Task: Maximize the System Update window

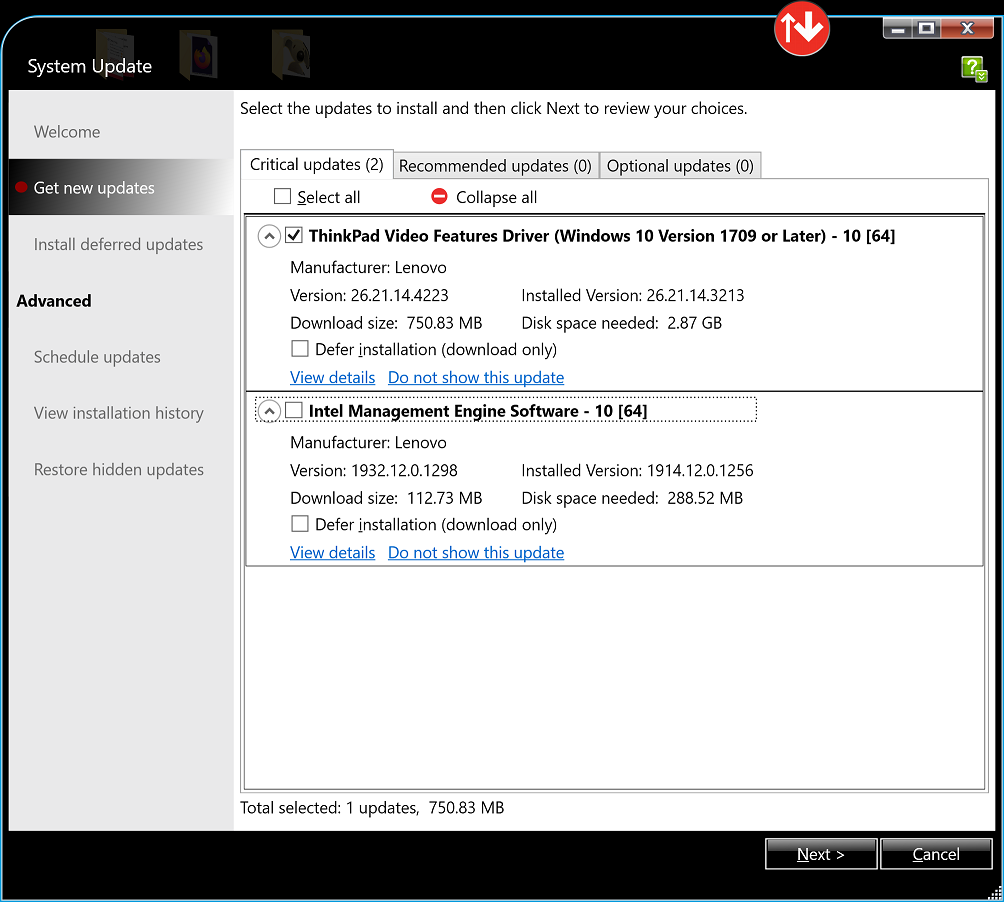Action: (926, 28)
